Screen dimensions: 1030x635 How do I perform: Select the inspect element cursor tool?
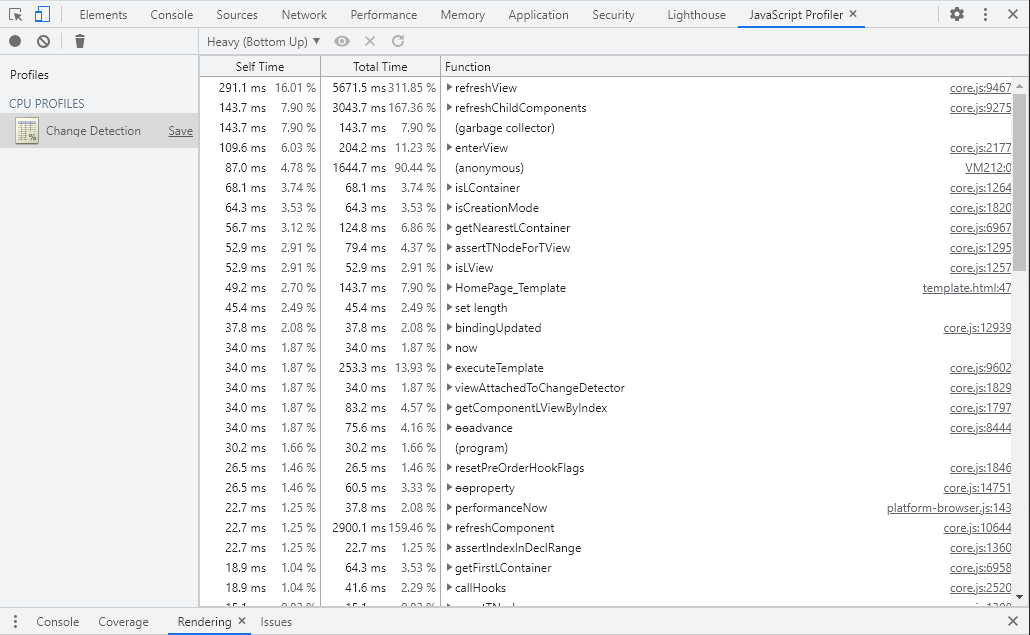[15, 14]
